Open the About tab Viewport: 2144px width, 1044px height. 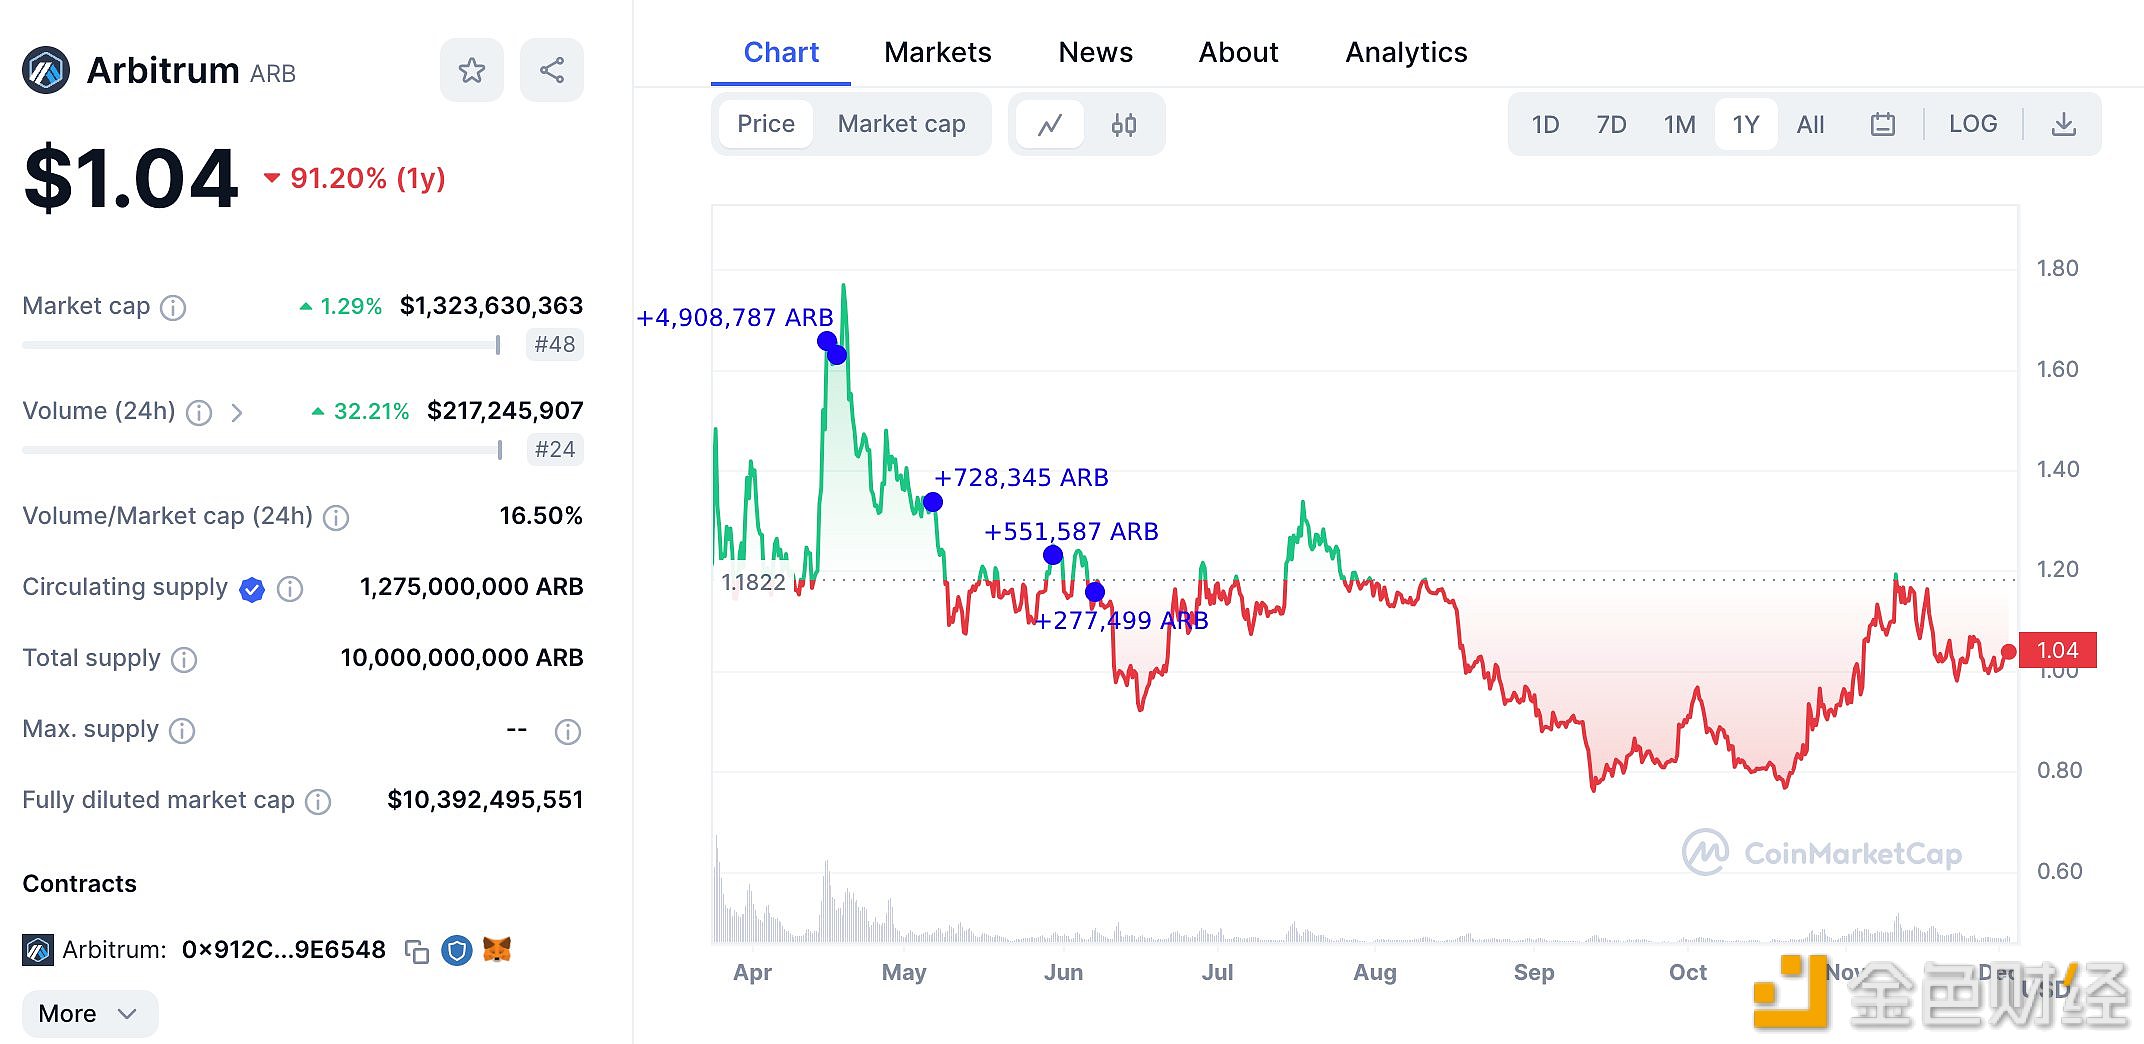tap(1239, 52)
